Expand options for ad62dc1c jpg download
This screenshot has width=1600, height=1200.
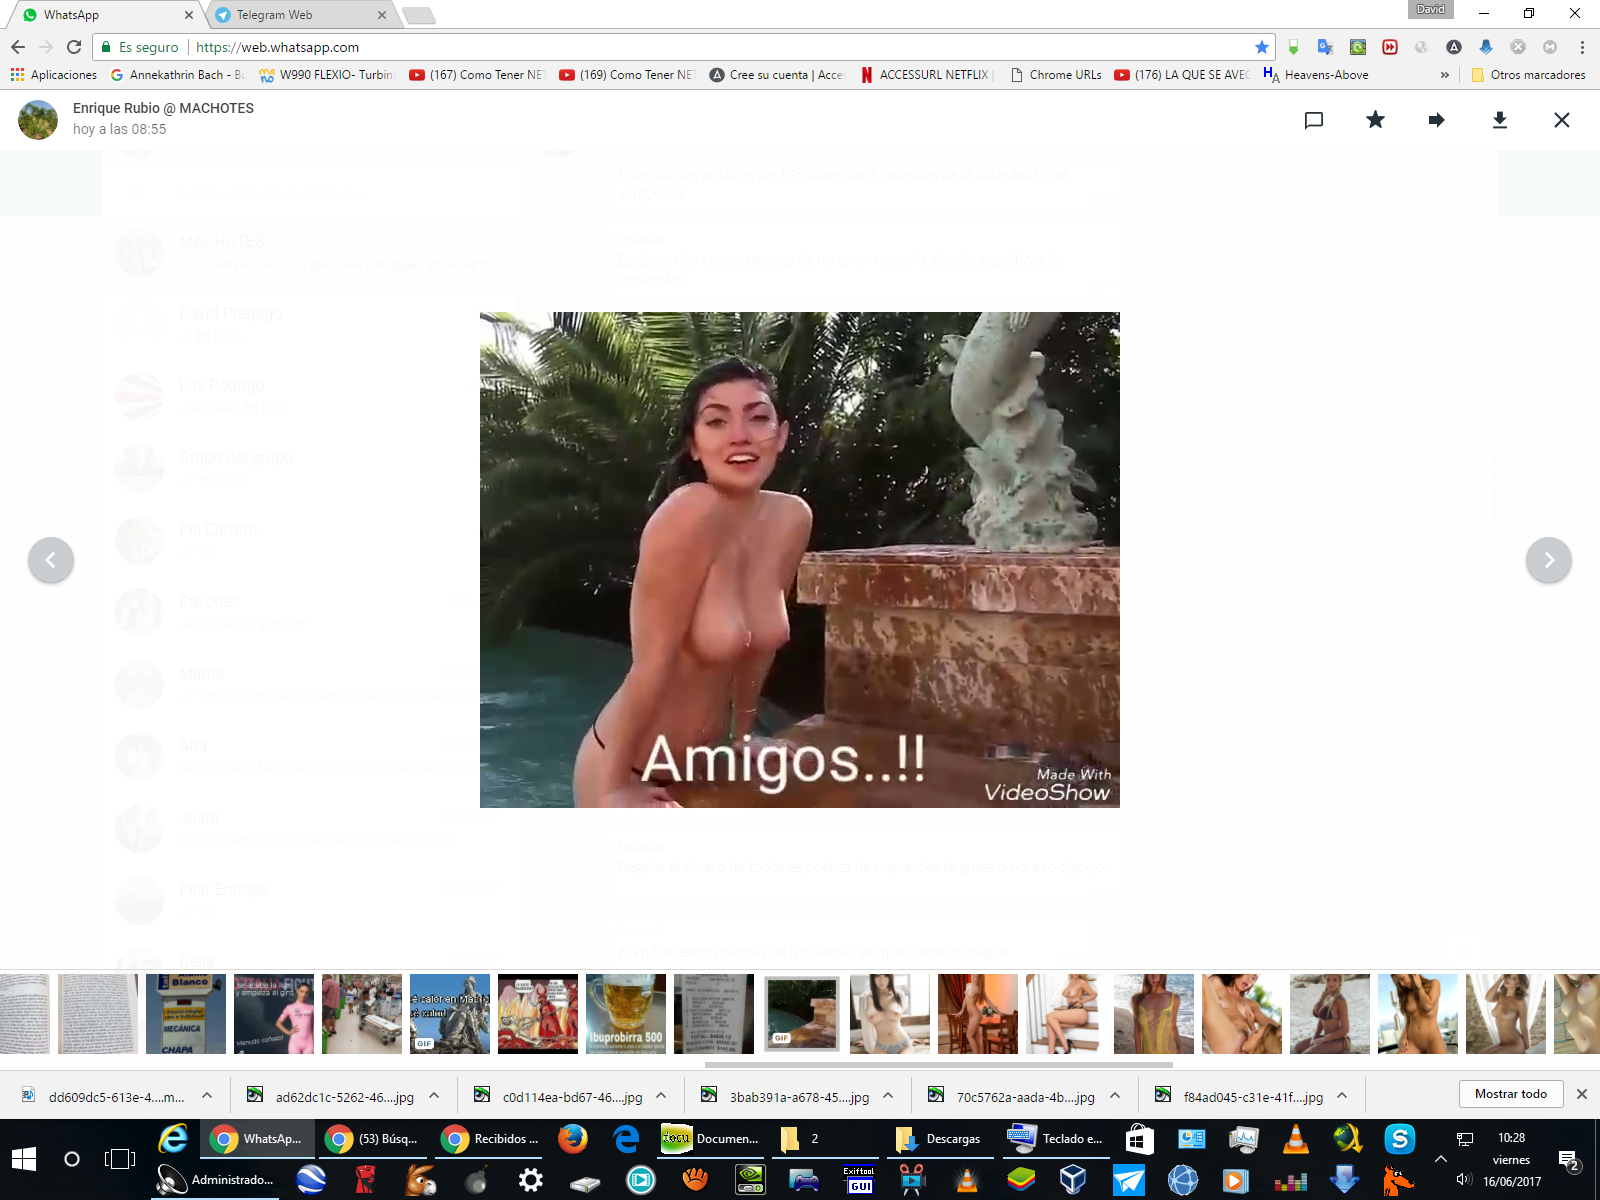coord(434,1095)
